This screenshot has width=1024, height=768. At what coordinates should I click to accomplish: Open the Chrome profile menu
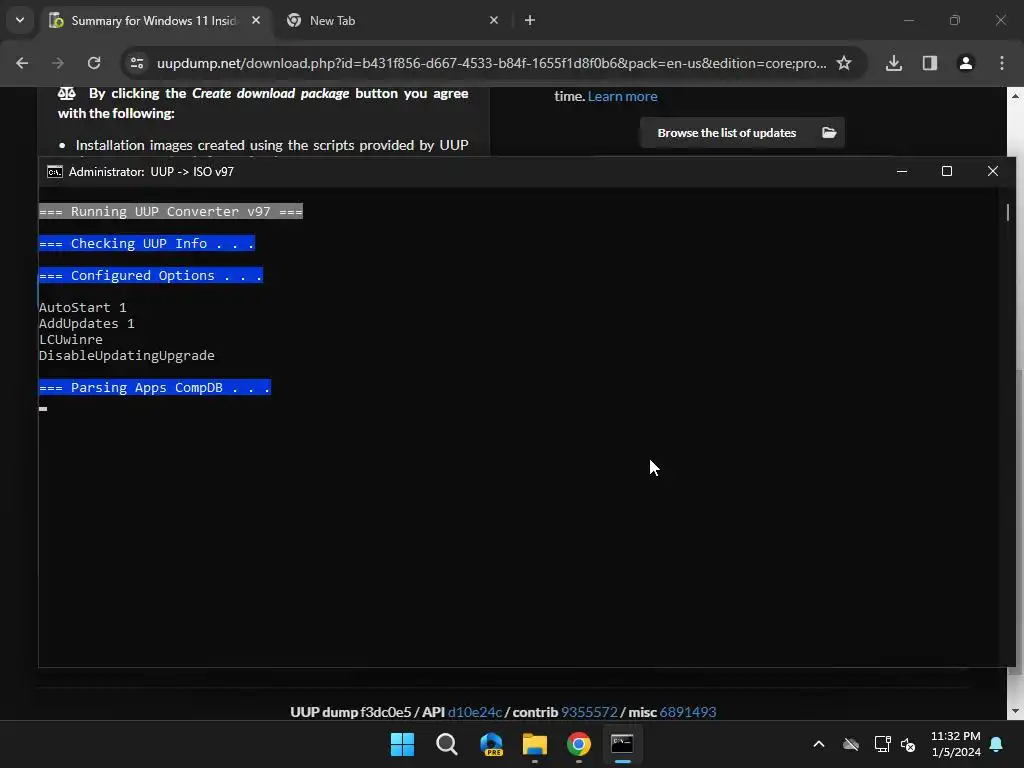[x=966, y=63]
